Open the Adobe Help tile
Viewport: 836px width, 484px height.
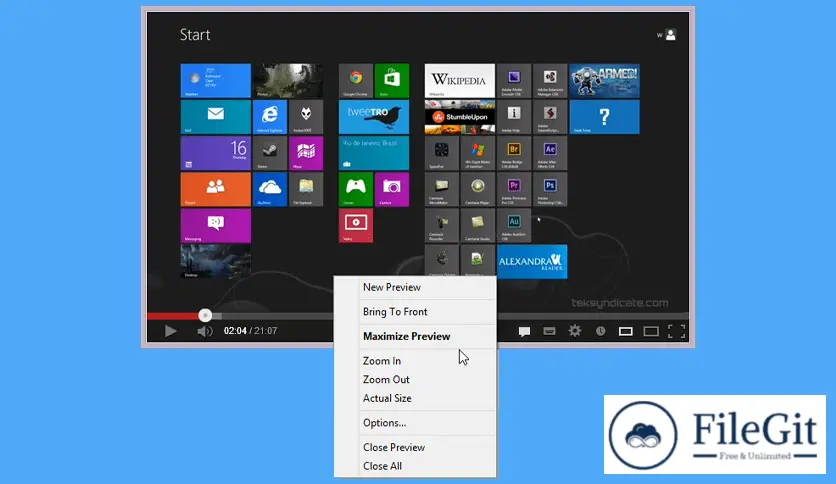[514, 117]
